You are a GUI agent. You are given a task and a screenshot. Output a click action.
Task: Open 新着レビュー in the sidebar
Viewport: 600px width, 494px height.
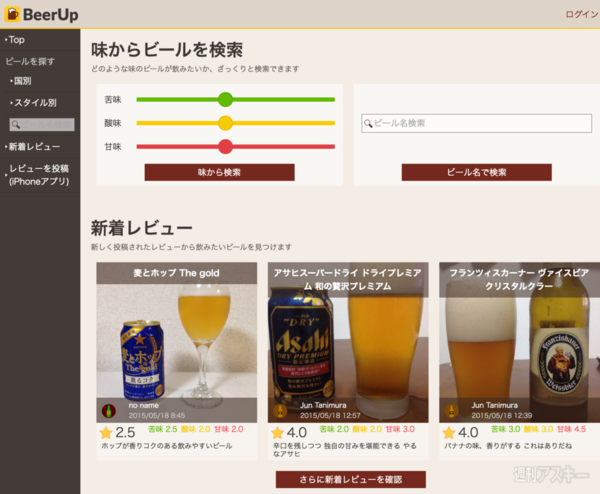34,147
